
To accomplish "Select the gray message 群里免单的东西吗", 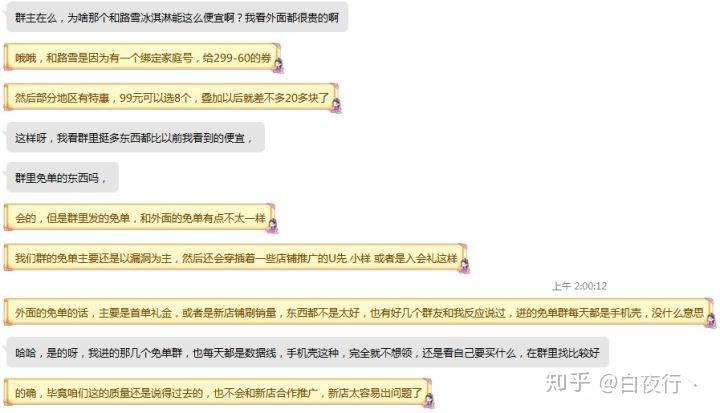I will click(x=62, y=177).
